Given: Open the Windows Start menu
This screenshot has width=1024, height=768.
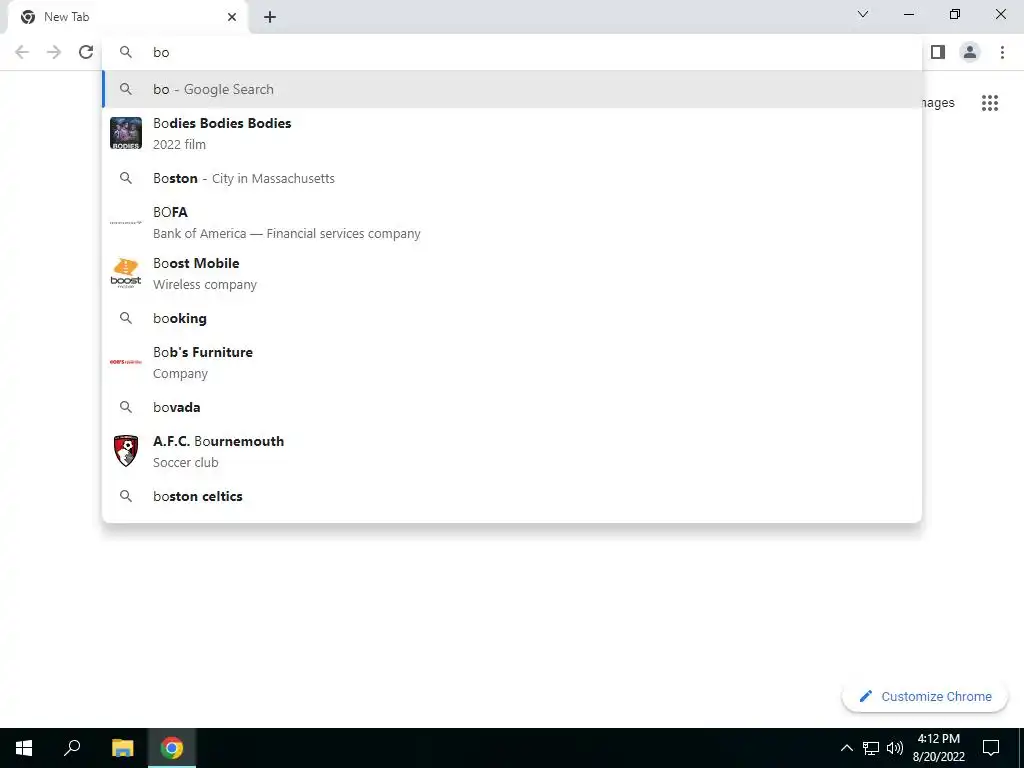Looking at the screenshot, I should click(x=24, y=748).
